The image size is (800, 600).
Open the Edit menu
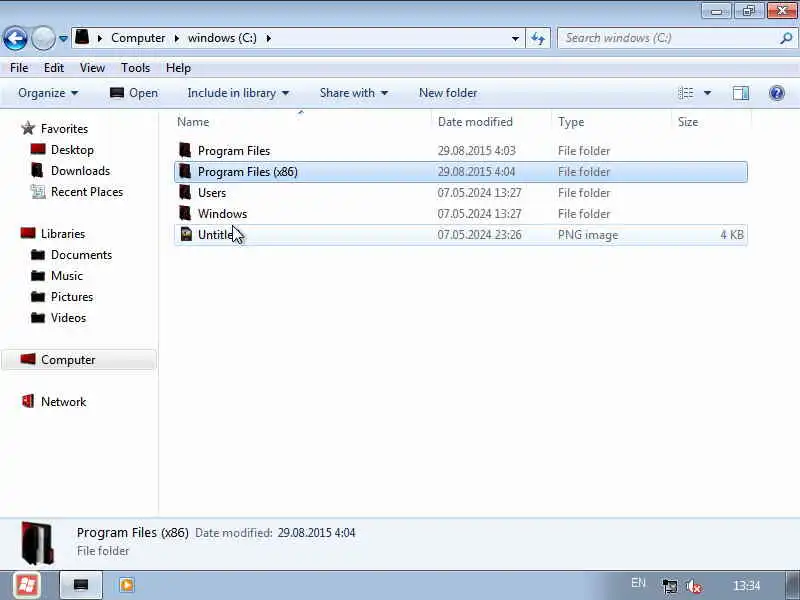tap(54, 68)
